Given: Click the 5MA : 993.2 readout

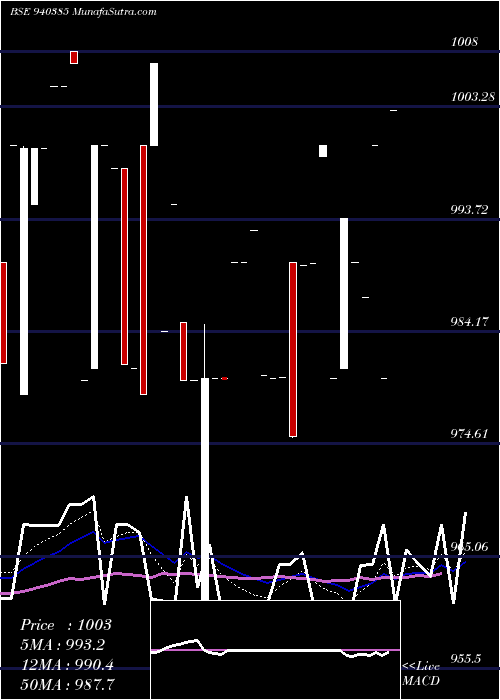Looking at the screenshot, I should [x=63, y=645].
